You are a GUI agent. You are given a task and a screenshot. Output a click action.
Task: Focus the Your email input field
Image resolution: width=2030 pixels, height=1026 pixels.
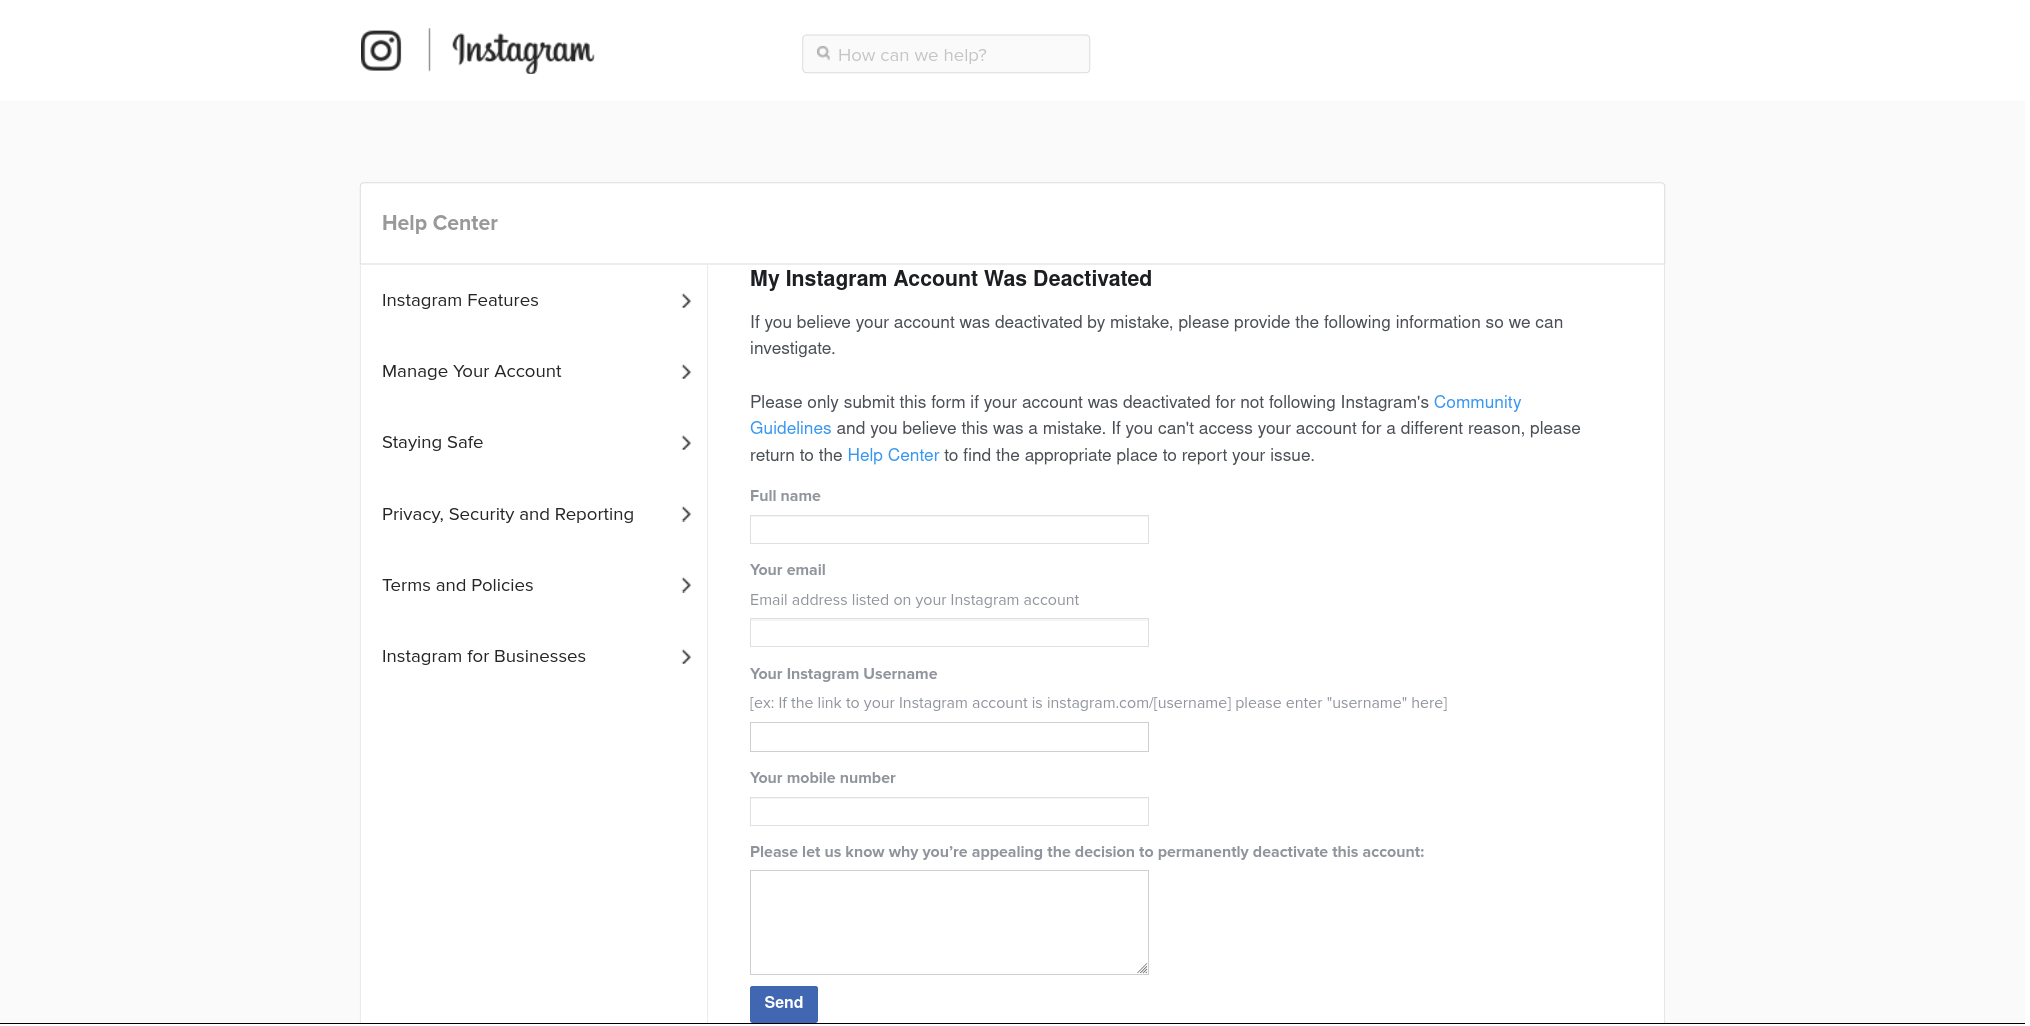pyautogui.click(x=948, y=633)
